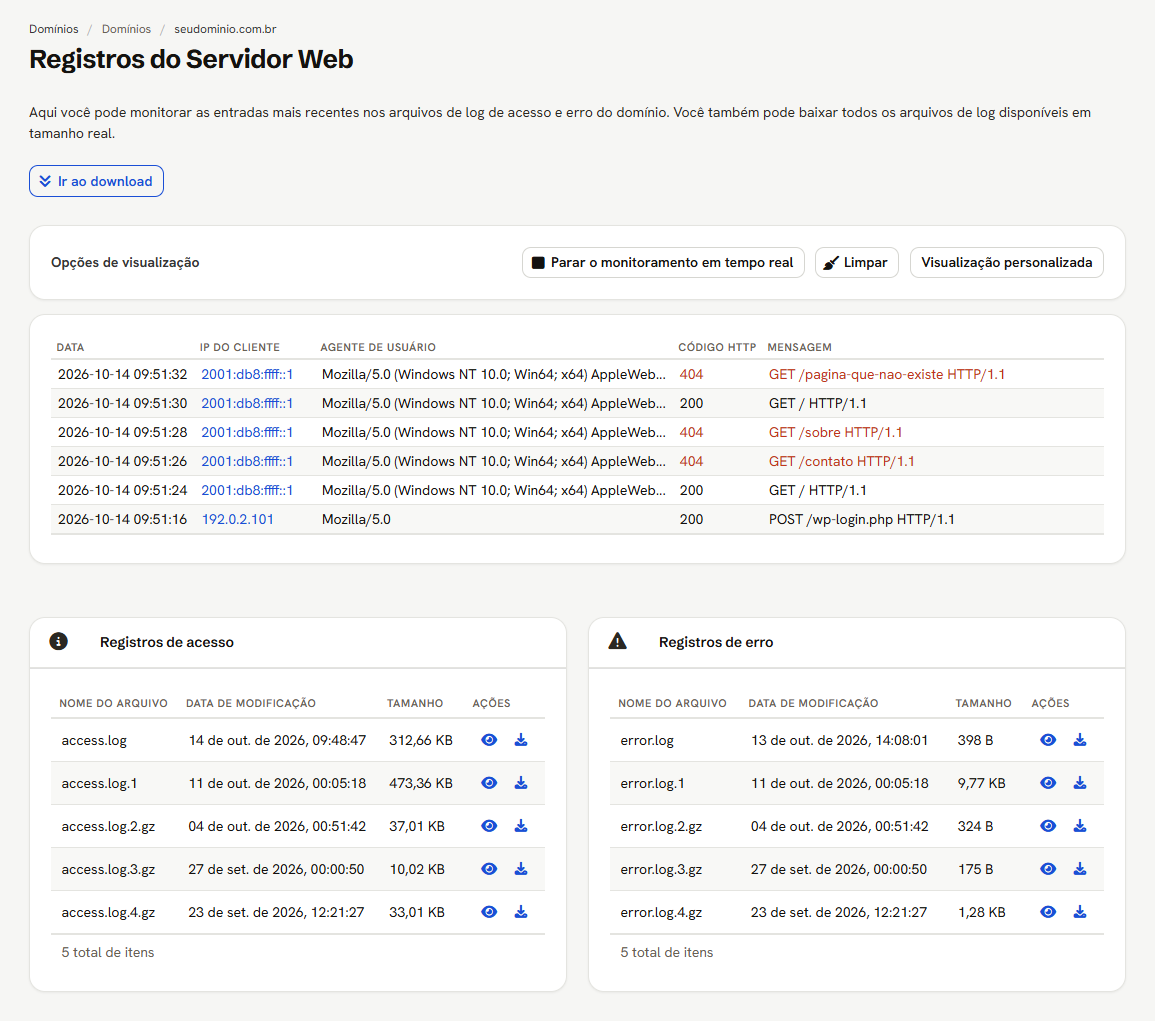Image resolution: width=1155 pixels, height=1021 pixels.
Task: Select the 1,28 KB size value
Action: point(981,912)
